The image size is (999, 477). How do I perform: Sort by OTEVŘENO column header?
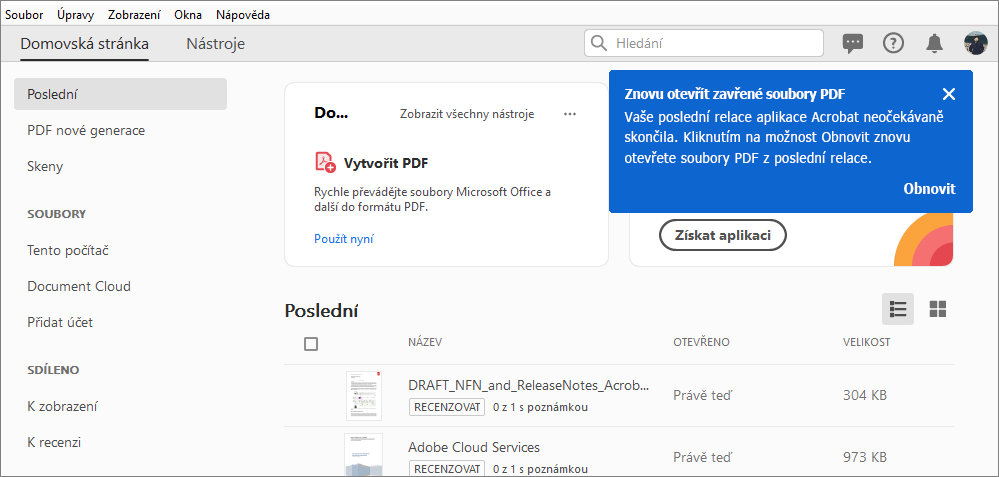coord(701,343)
